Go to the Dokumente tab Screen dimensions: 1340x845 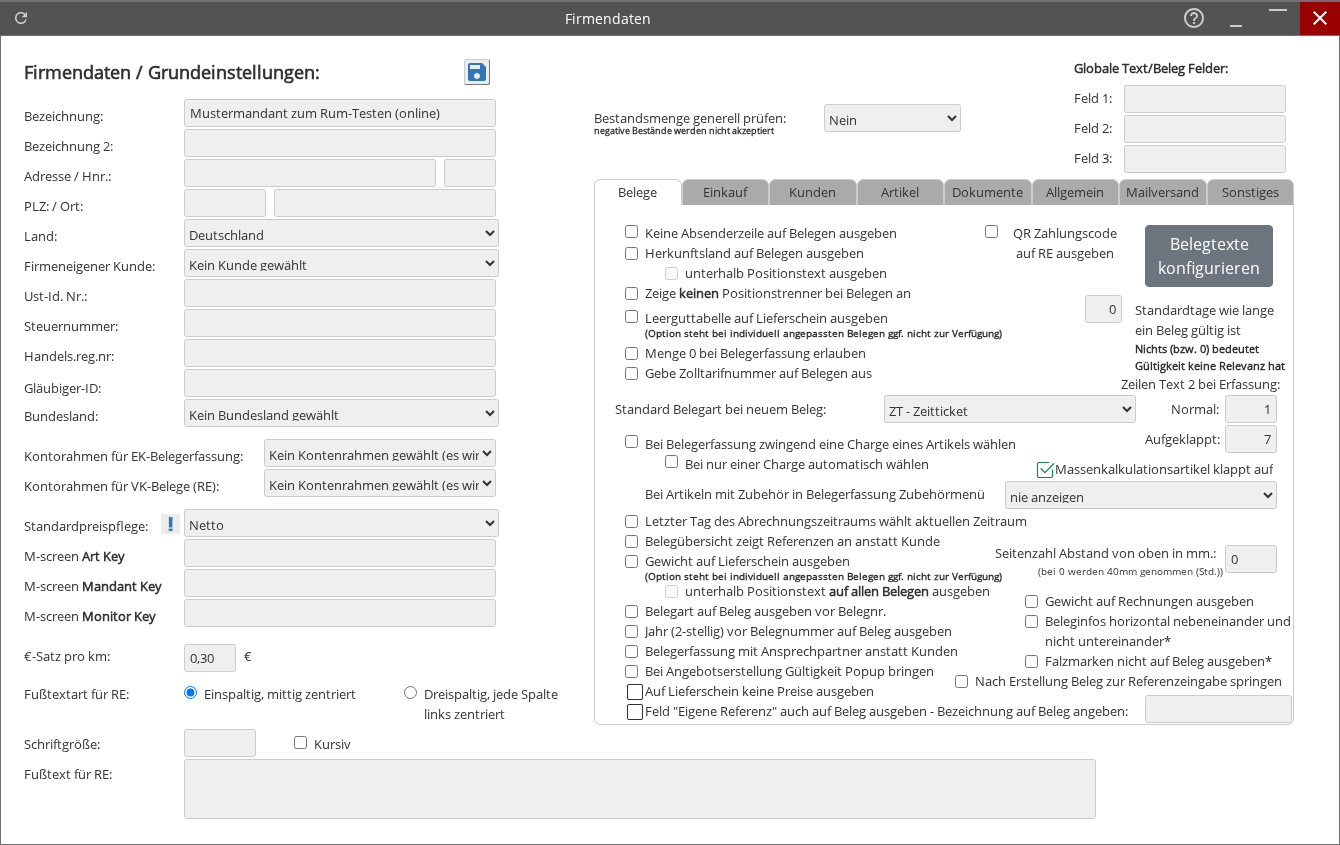987,192
